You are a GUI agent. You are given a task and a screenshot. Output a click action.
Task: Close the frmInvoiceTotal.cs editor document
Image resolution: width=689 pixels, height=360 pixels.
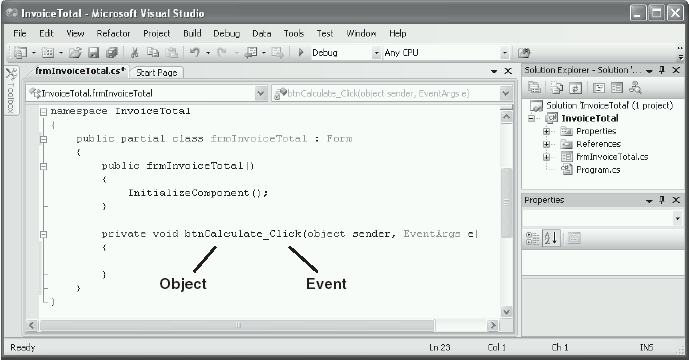point(508,71)
